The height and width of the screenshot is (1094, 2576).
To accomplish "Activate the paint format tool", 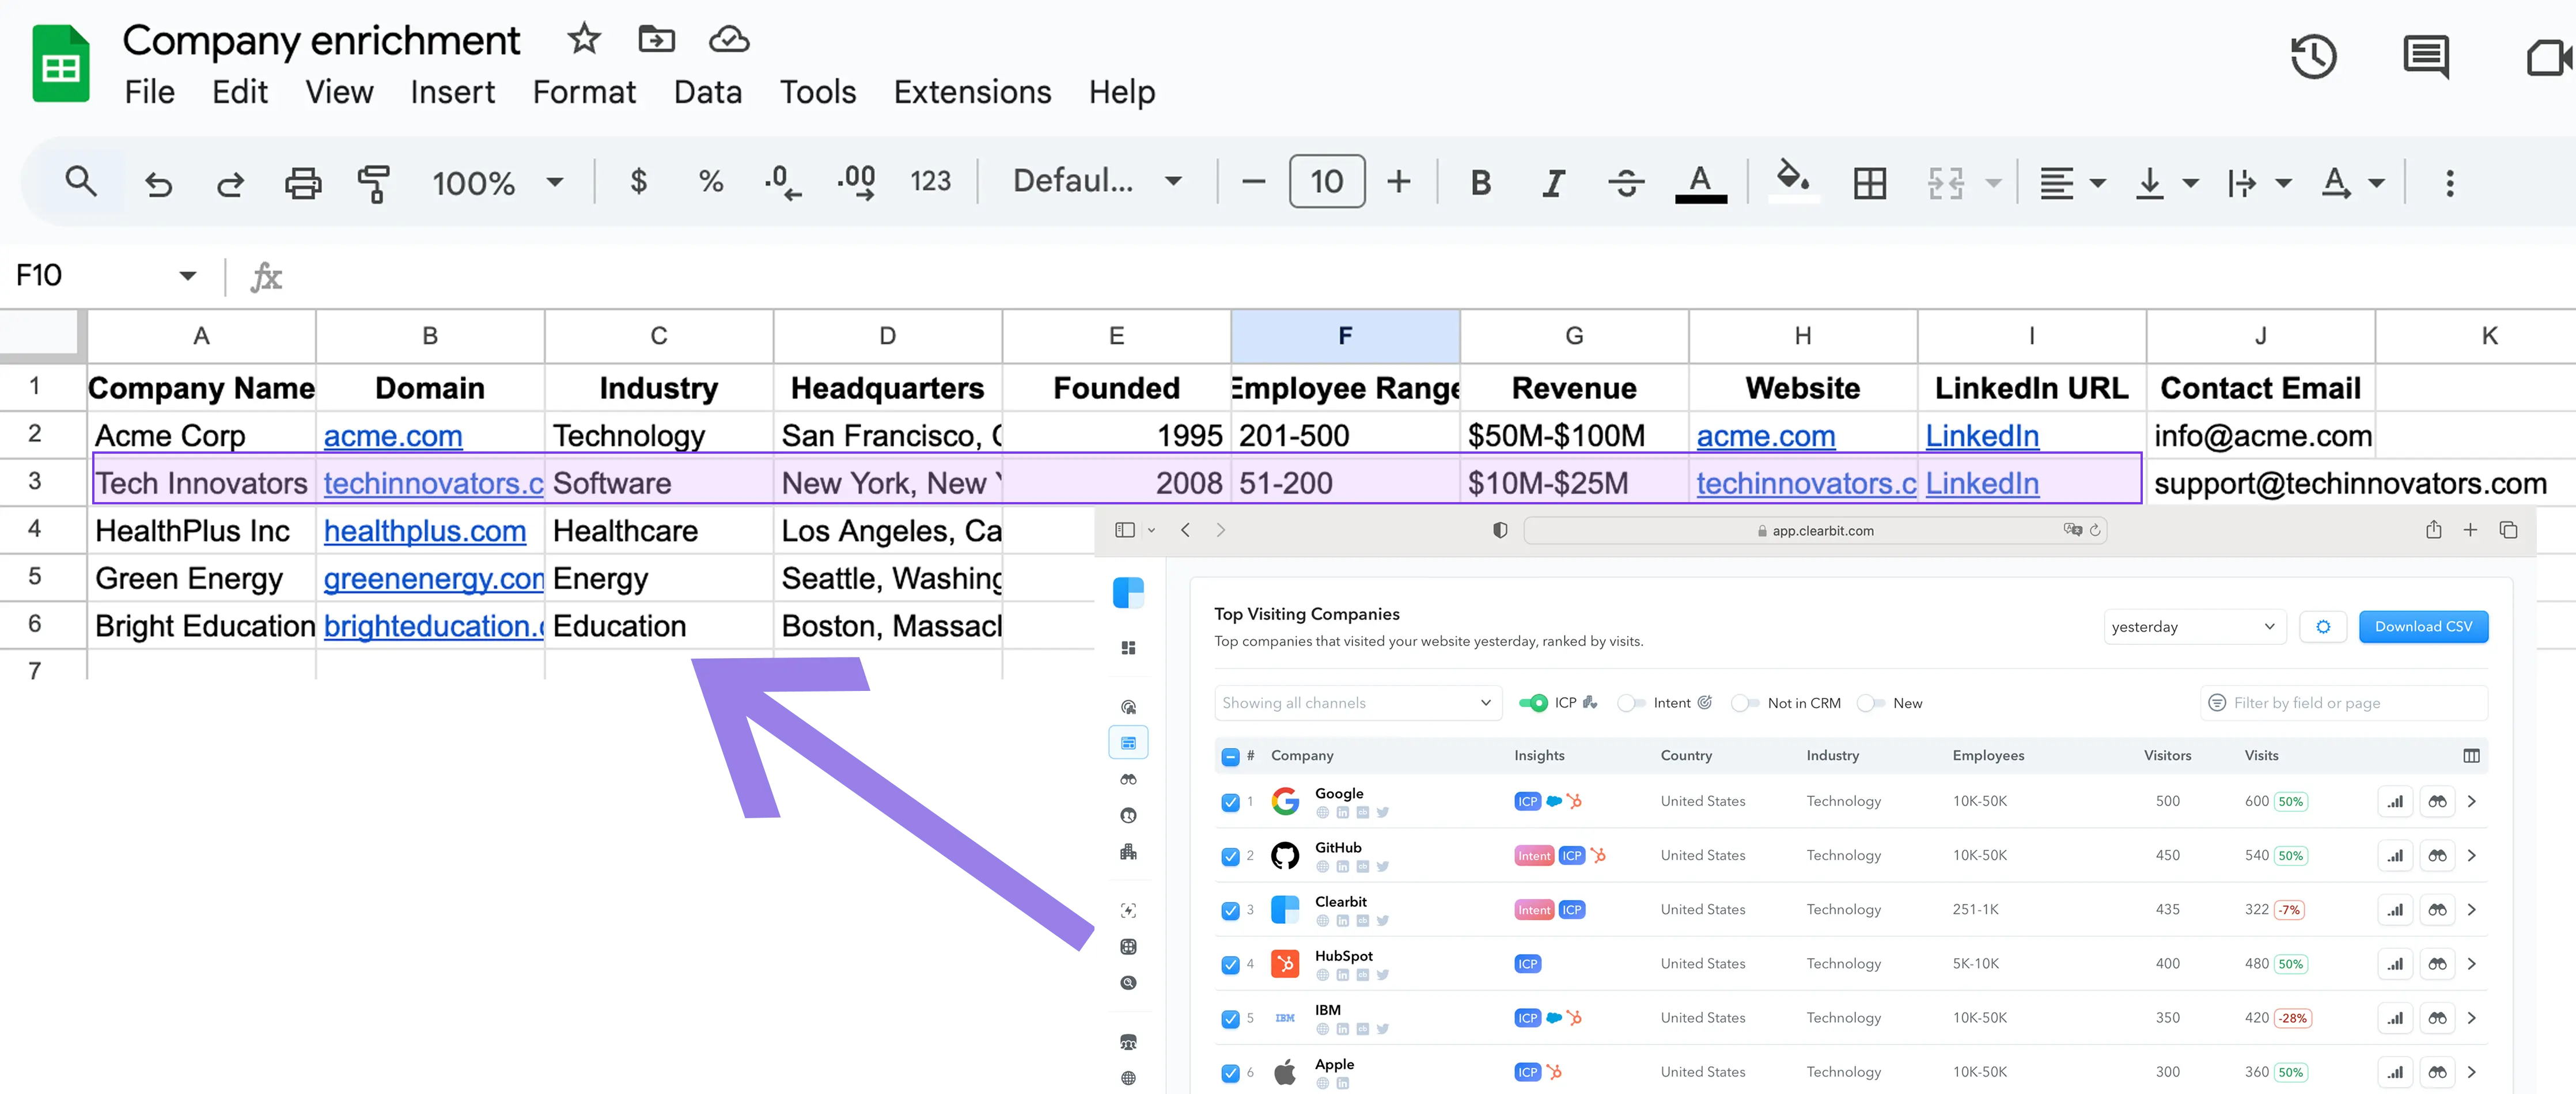I will click(374, 183).
